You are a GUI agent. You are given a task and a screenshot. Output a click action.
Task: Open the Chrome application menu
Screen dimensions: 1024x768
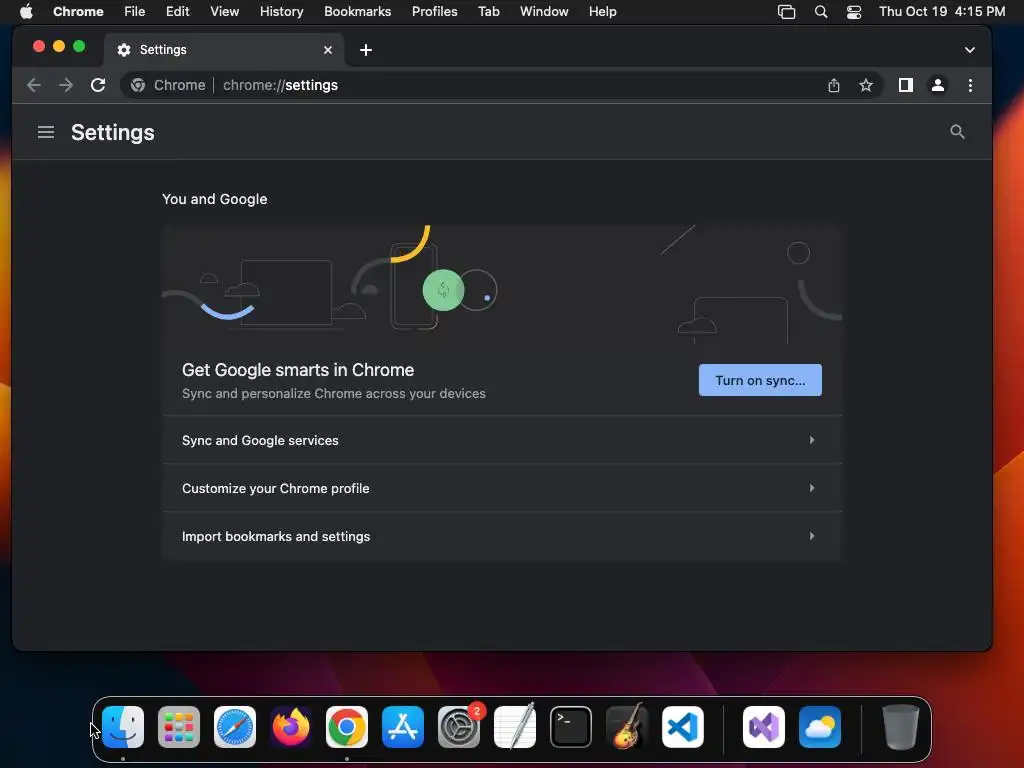pos(78,11)
